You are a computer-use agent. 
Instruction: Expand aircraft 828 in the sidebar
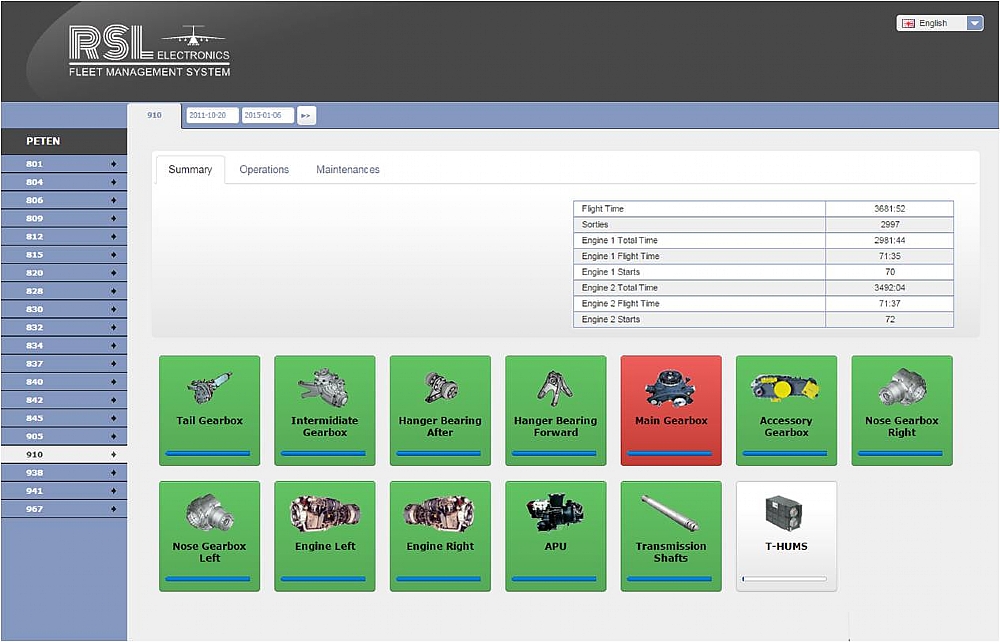click(114, 291)
